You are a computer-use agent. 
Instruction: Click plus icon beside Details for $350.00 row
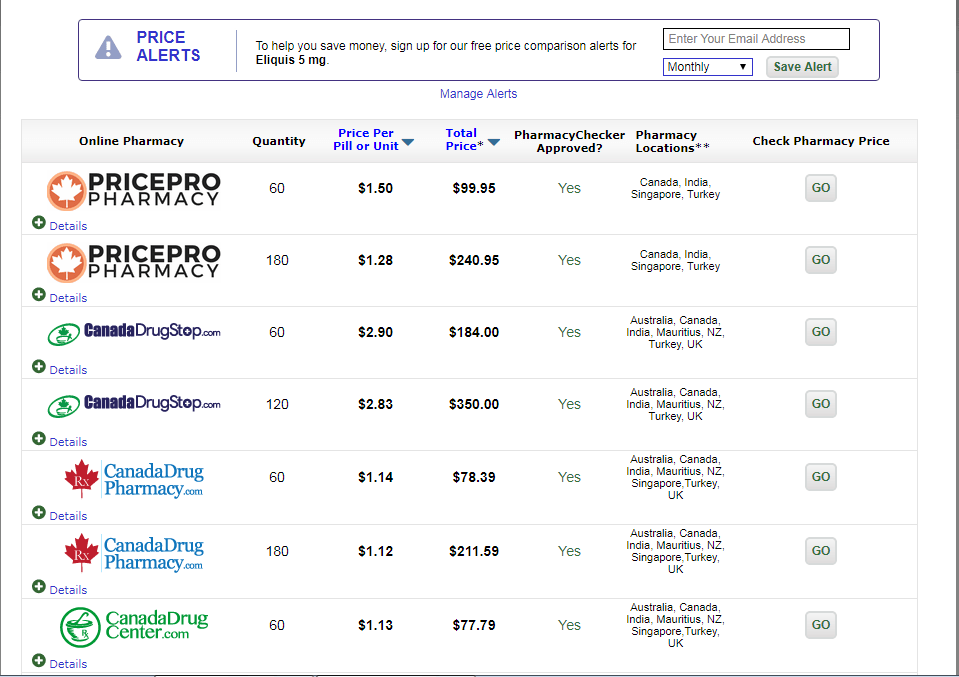(39, 438)
